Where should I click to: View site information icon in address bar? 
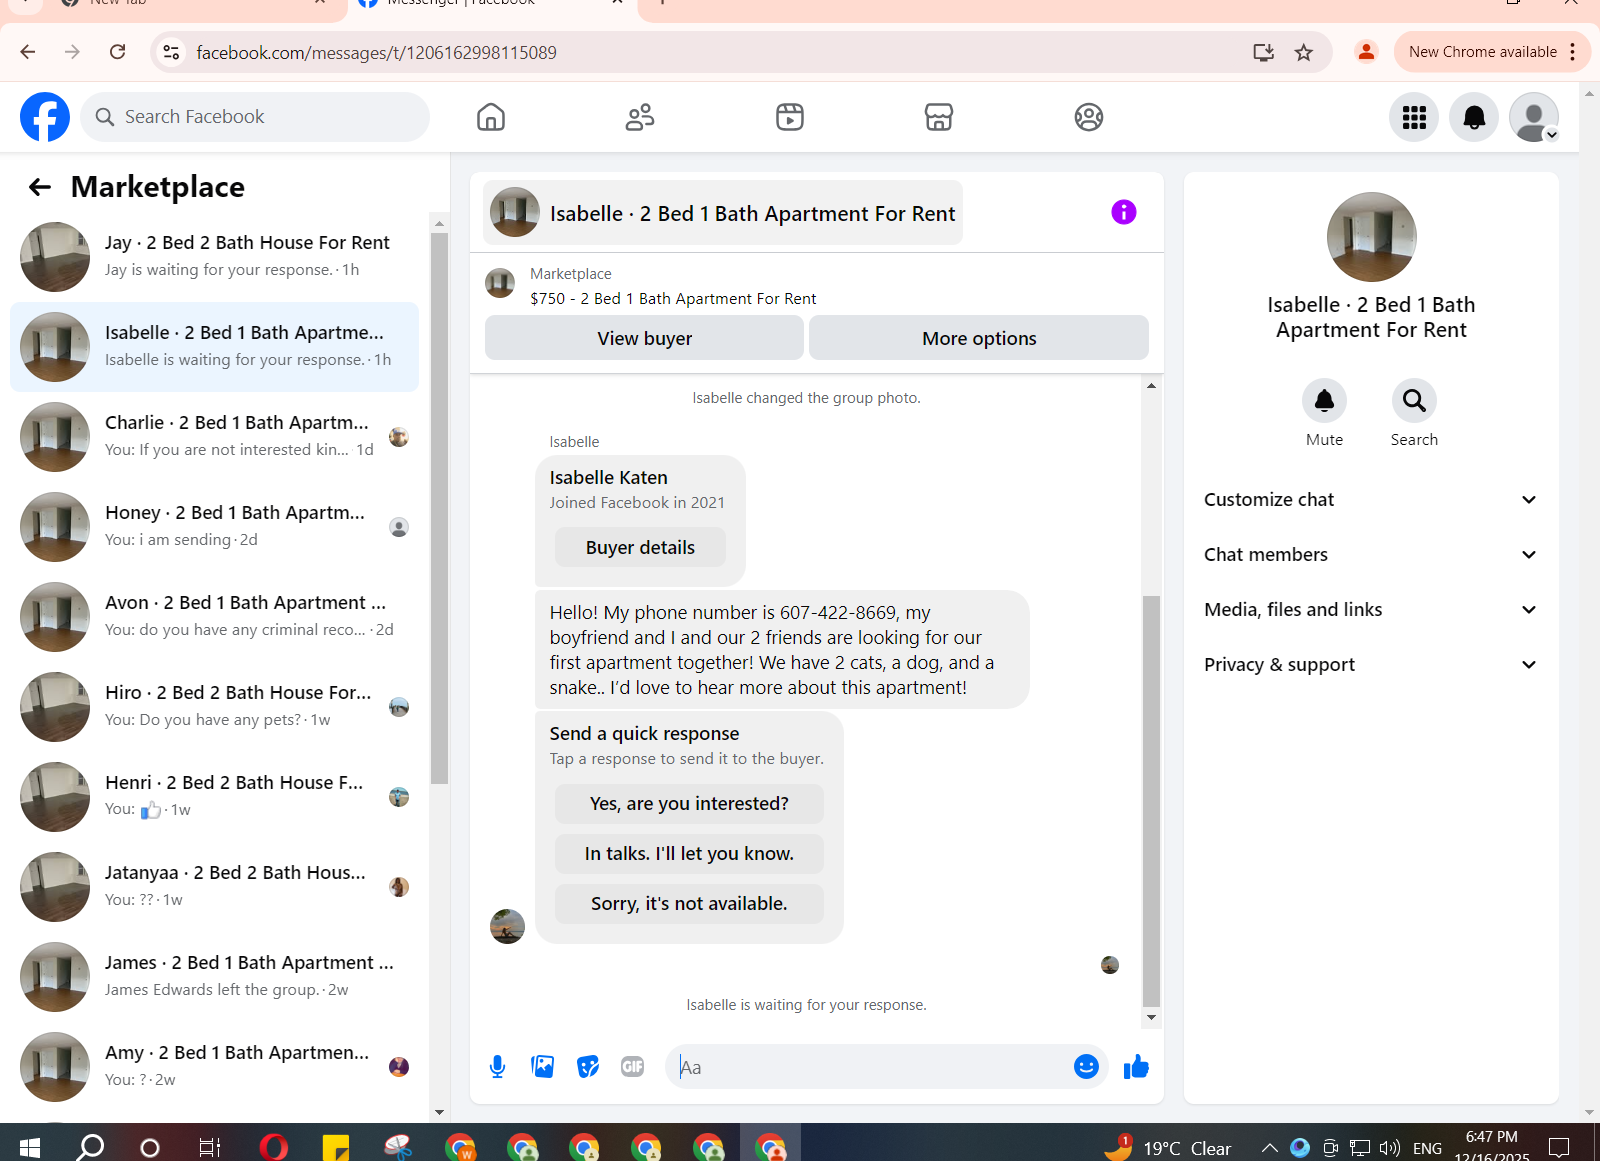[x=172, y=52]
